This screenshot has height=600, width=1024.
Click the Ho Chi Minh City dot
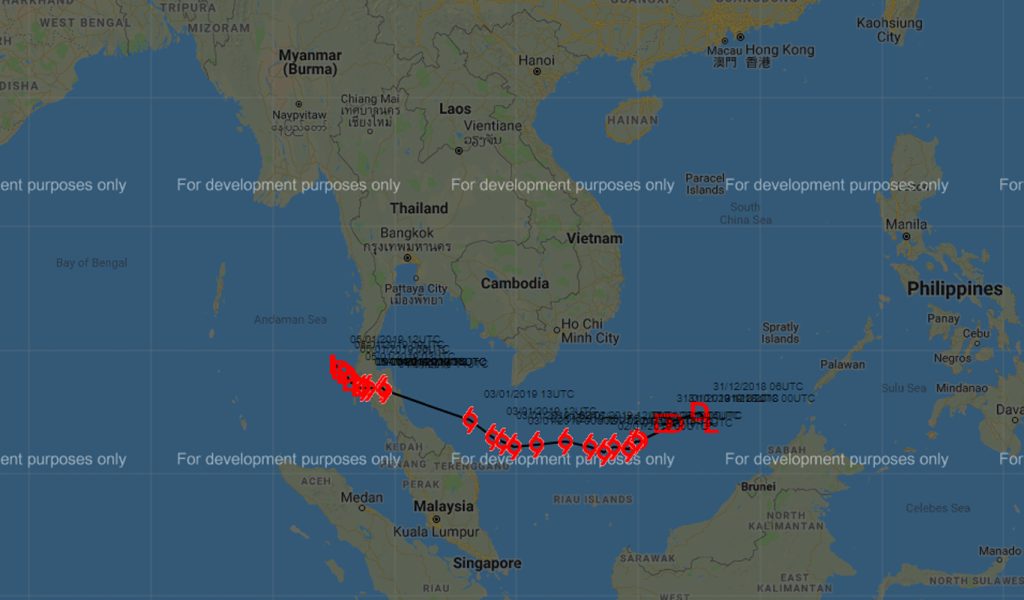point(556,330)
